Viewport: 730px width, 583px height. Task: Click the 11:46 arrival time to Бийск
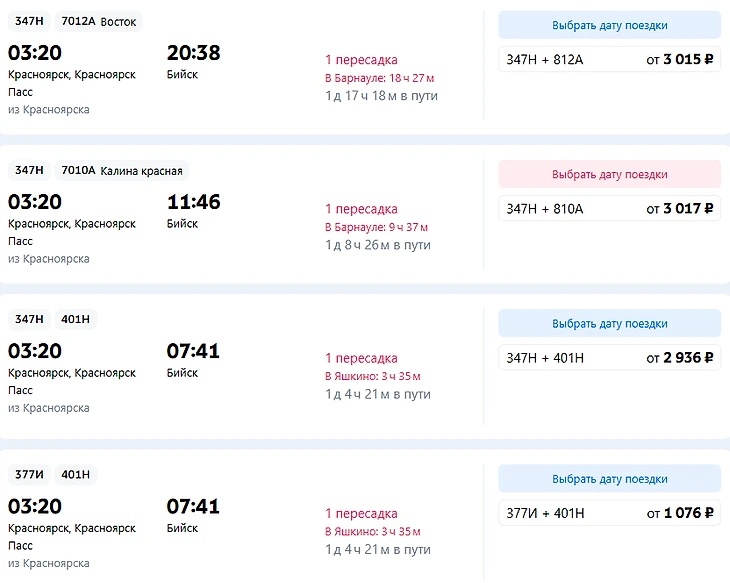pyautogui.click(x=193, y=202)
